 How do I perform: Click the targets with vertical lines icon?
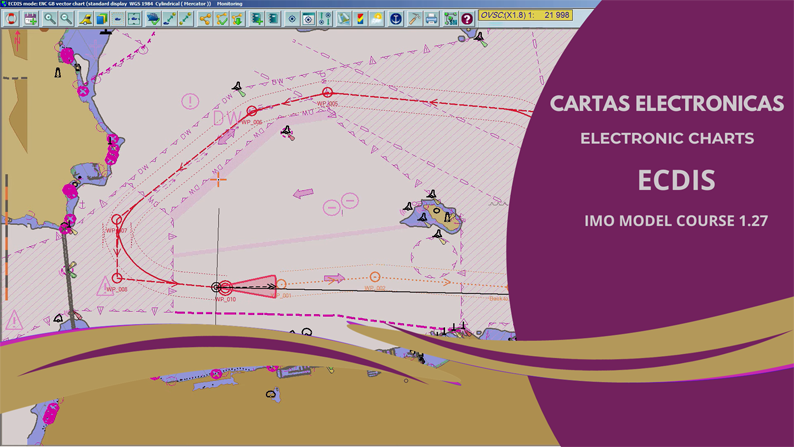325,19
